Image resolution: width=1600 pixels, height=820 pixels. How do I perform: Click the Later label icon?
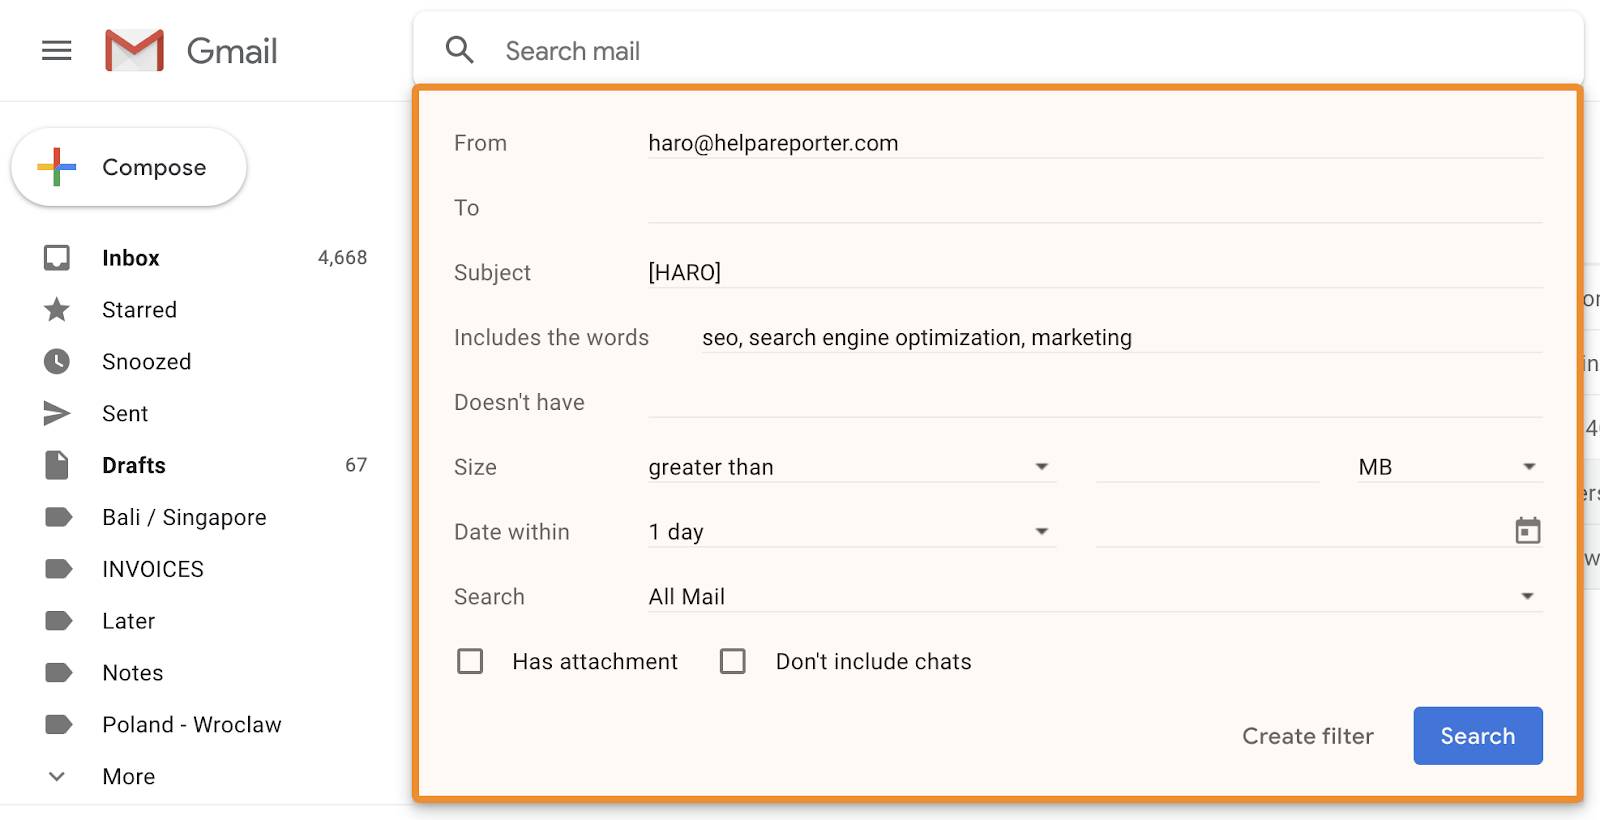(59, 621)
